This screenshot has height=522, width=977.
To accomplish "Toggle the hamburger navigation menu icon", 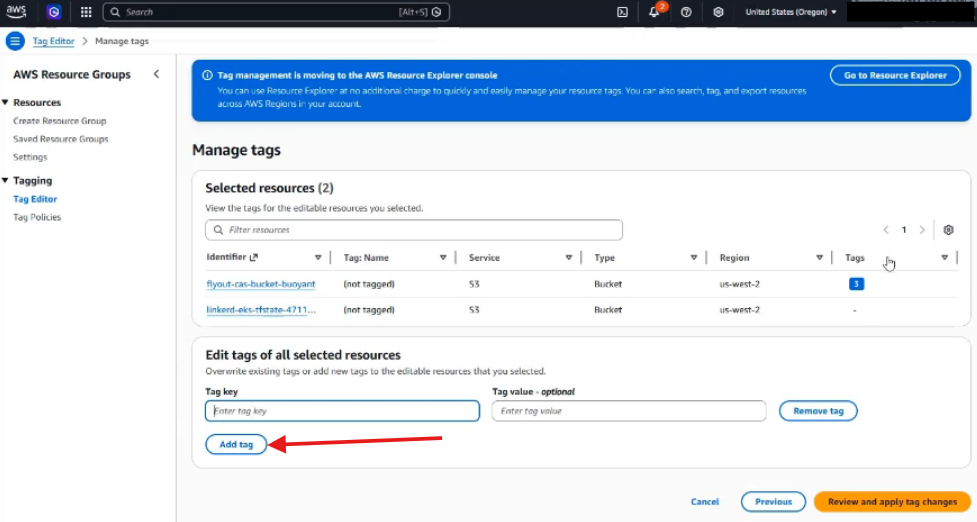I will pyautogui.click(x=15, y=41).
